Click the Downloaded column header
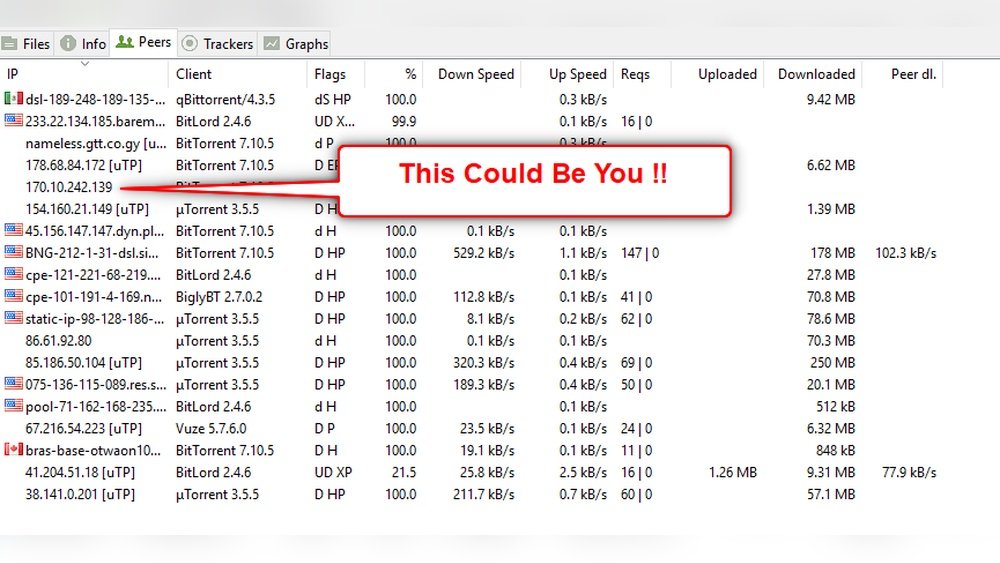This screenshot has height=563, width=1000. (x=816, y=74)
